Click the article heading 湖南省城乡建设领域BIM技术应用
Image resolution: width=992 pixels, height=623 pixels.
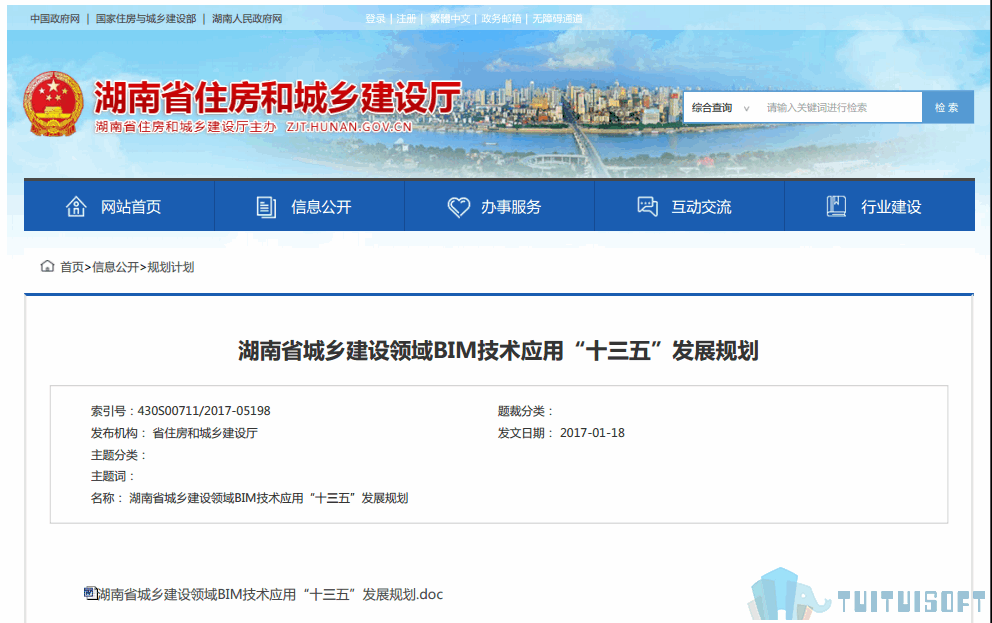[x=499, y=350]
